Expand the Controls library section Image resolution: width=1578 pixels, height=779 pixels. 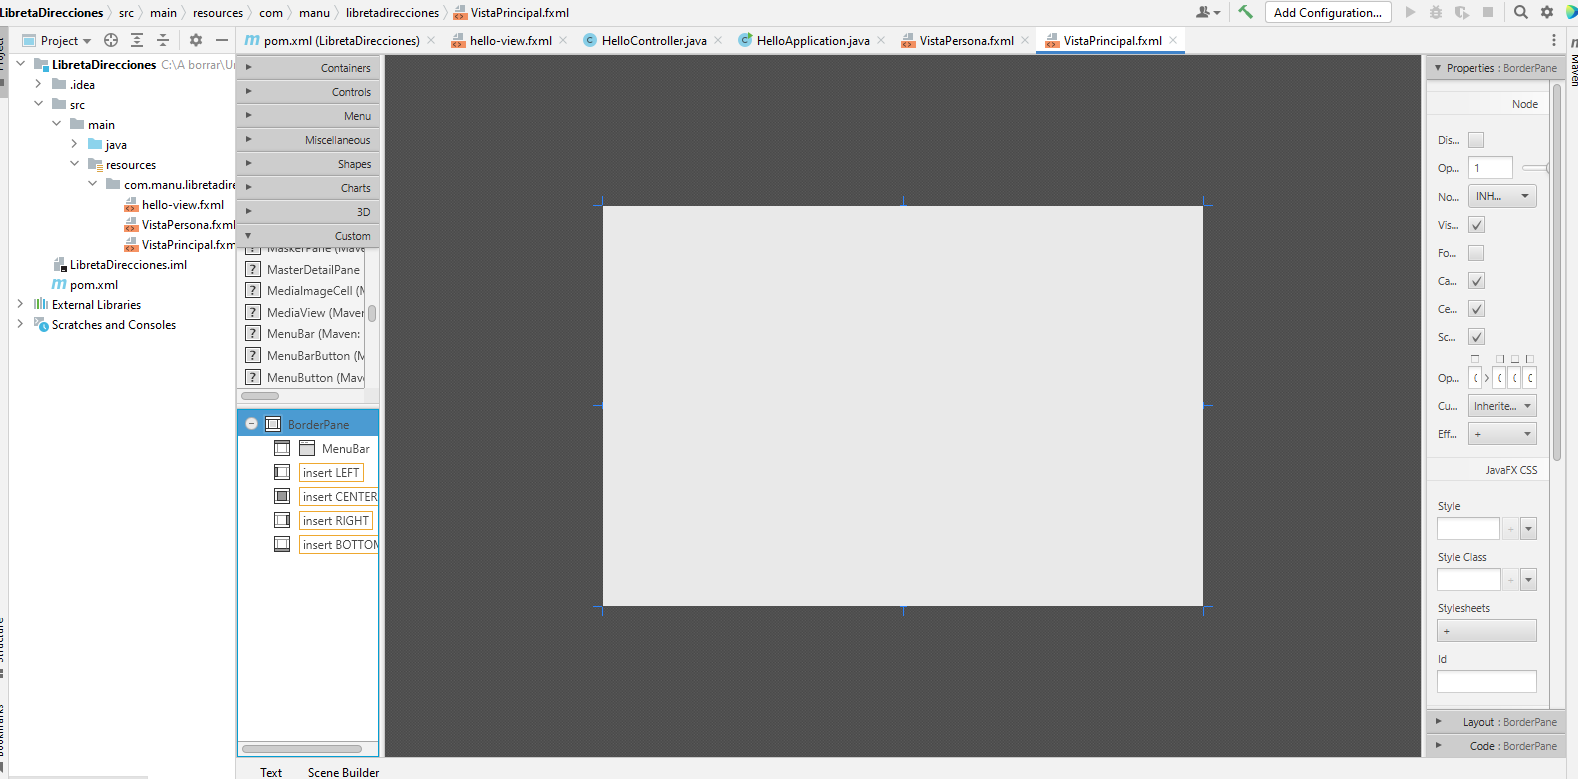point(307,92)
